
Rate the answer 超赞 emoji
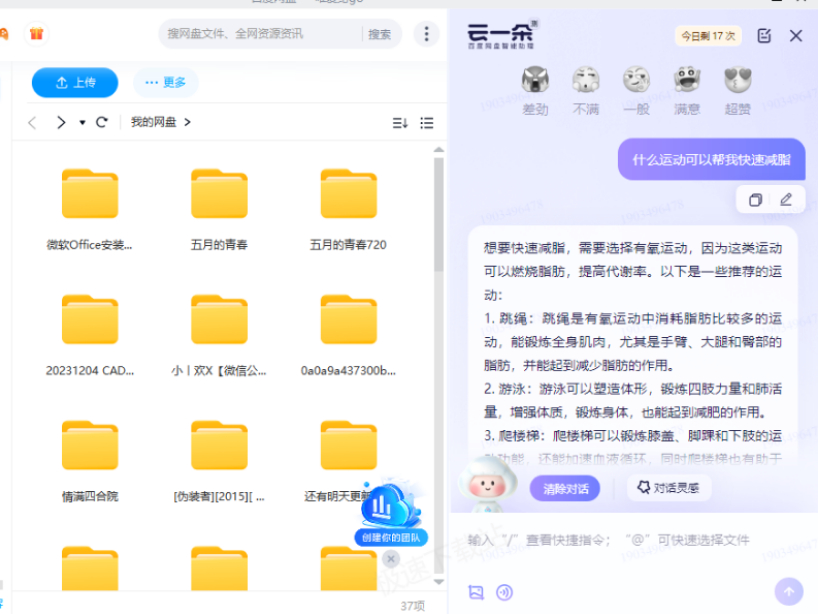(738, 90)
